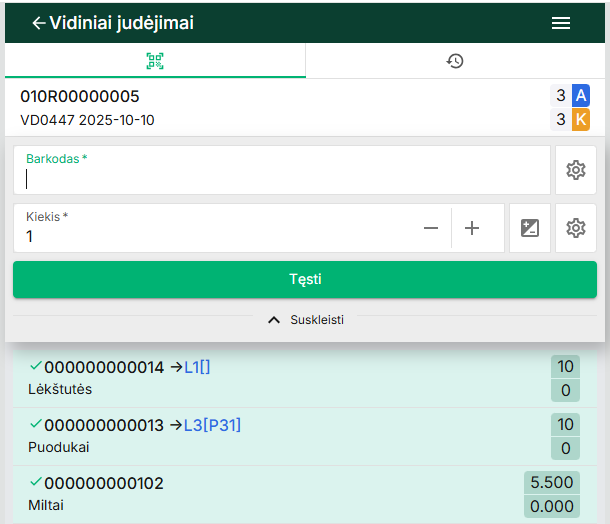Select document header 010R00000005
Image resolution: width=610 pixels, height=524 pixels.
click(80, 97)
